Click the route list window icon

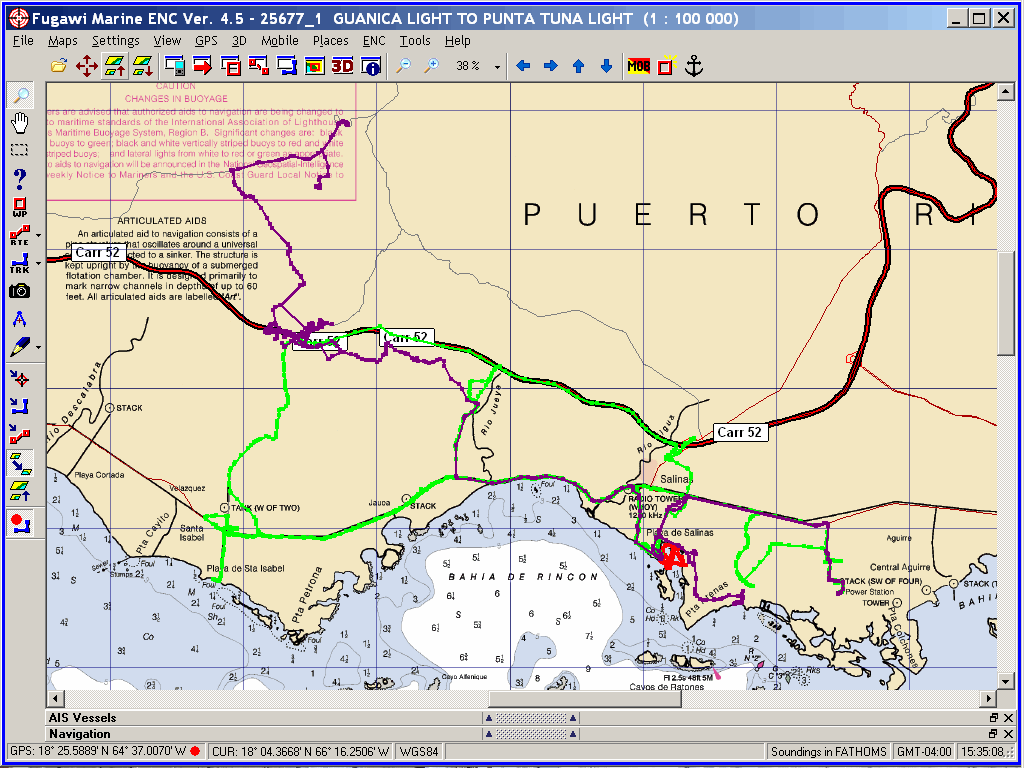(x=259, y=65)
